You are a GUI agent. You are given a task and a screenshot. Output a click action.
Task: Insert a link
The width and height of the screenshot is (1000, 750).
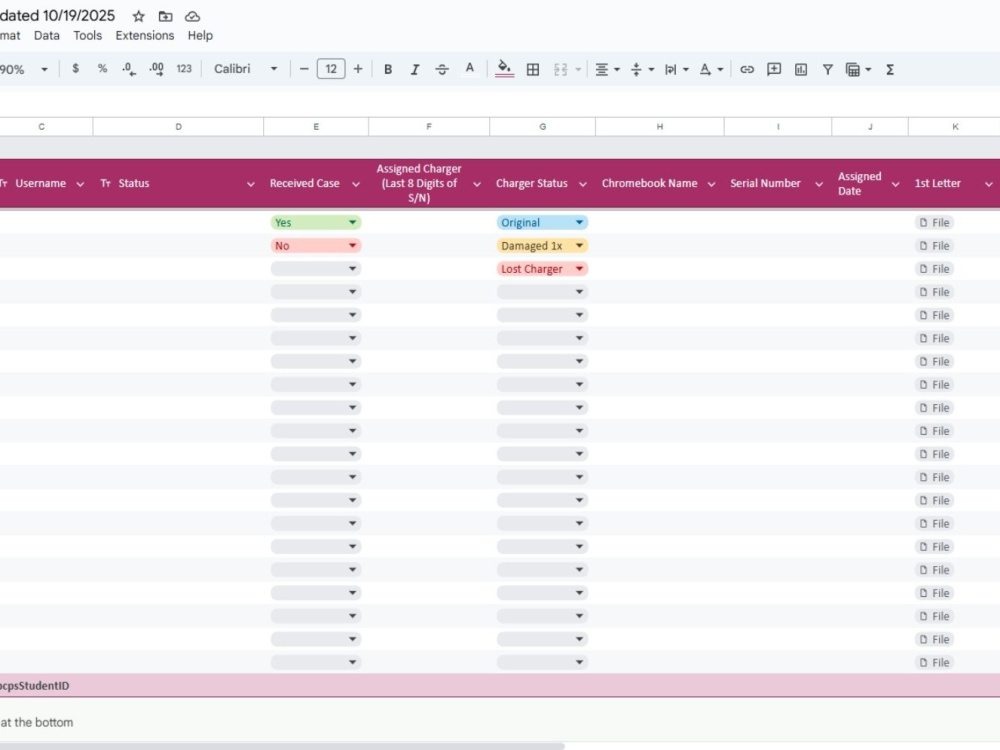click(747, 70)
